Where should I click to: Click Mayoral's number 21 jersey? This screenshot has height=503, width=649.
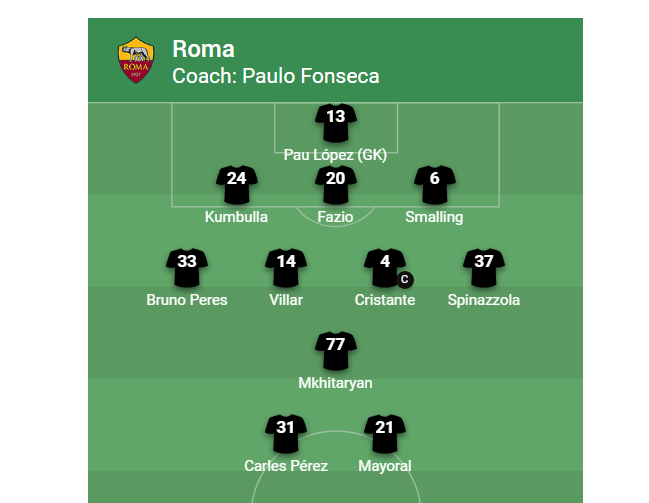pyautogui.click(x=385, y=434)
